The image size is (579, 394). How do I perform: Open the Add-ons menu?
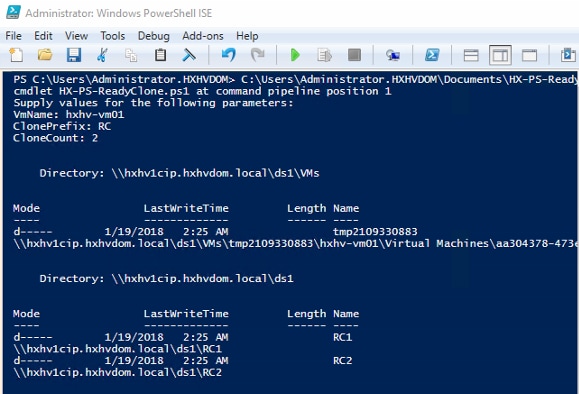pyautogui.click(x=203, y=36)
